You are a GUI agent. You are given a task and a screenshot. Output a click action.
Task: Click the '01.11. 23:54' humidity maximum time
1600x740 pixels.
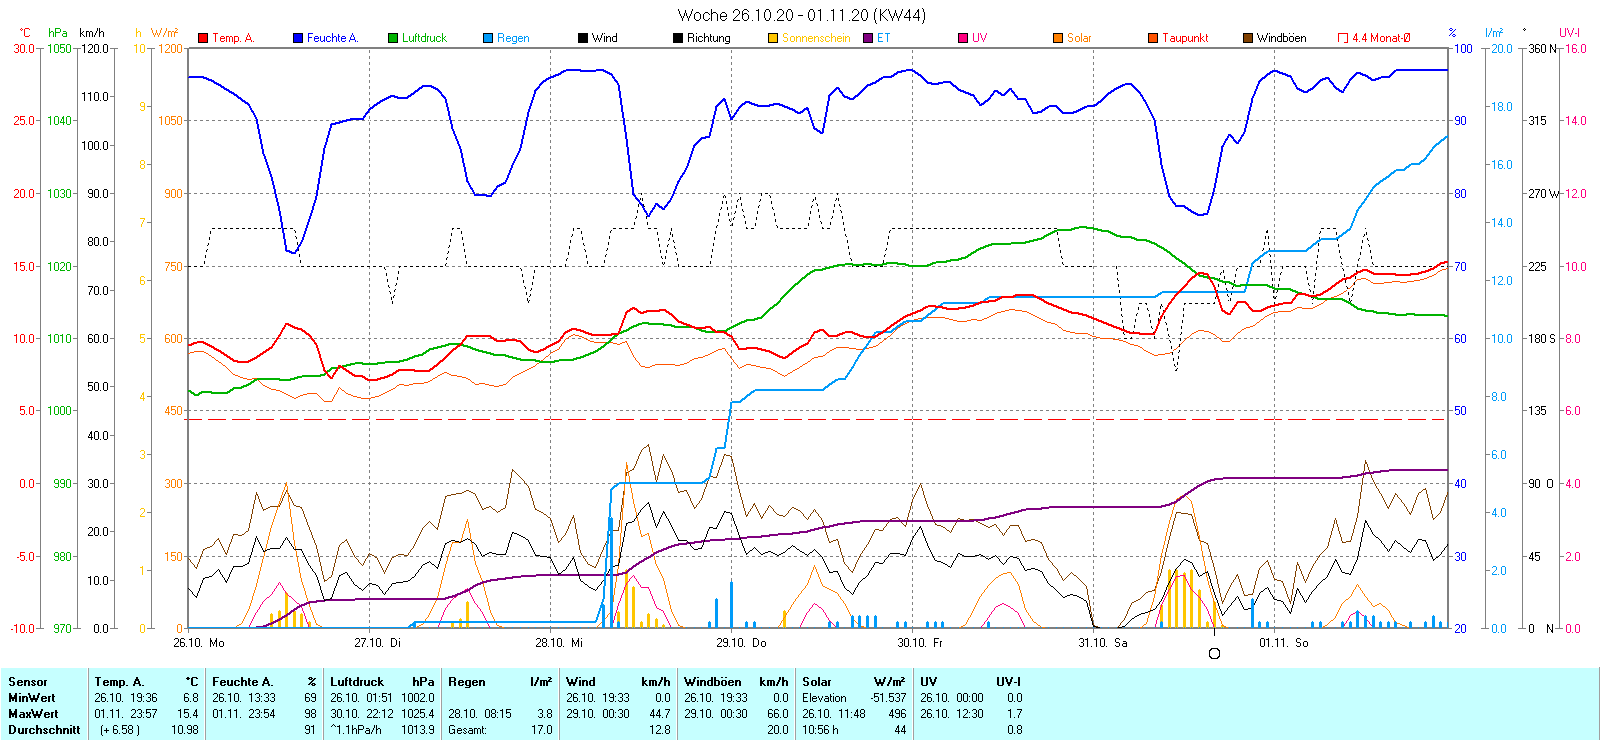[x=244, y=714]
